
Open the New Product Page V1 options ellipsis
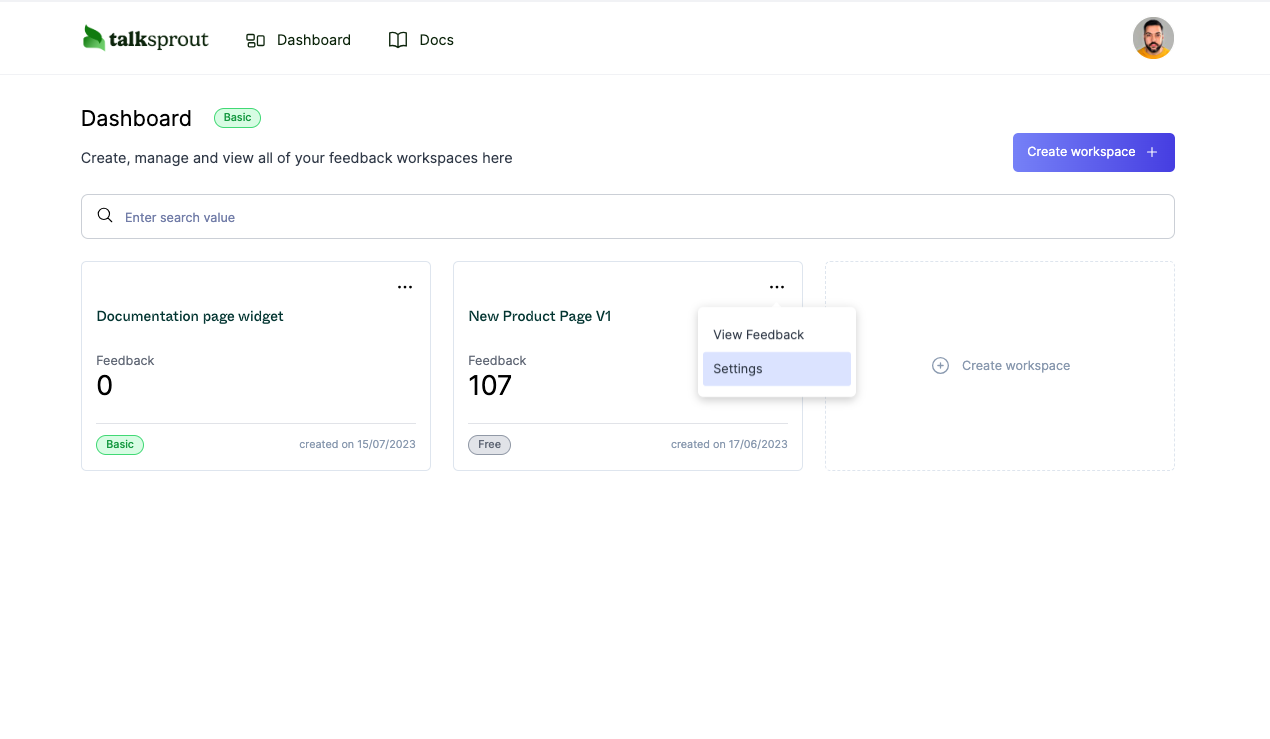pos(777,287)
